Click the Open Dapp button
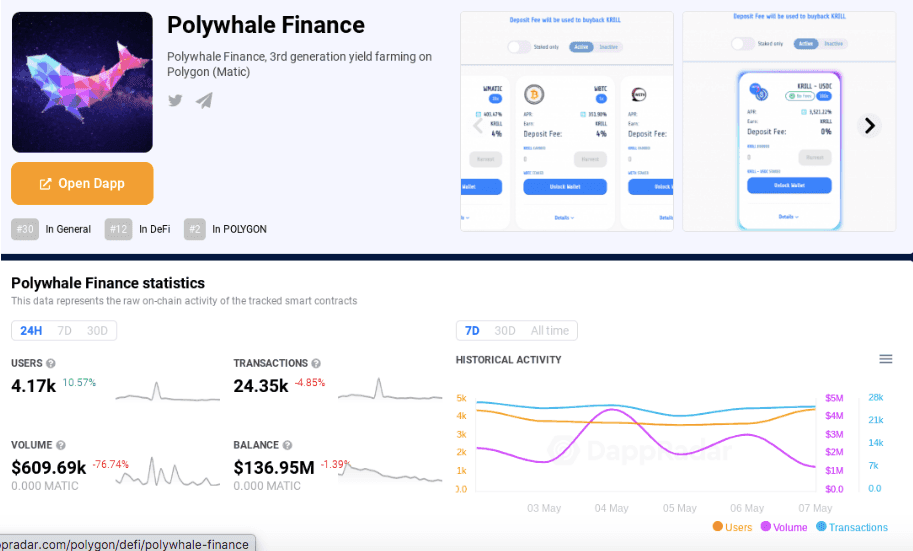Image resolution: width=913 pixels, height=551 pixels. tap(82, 183)
